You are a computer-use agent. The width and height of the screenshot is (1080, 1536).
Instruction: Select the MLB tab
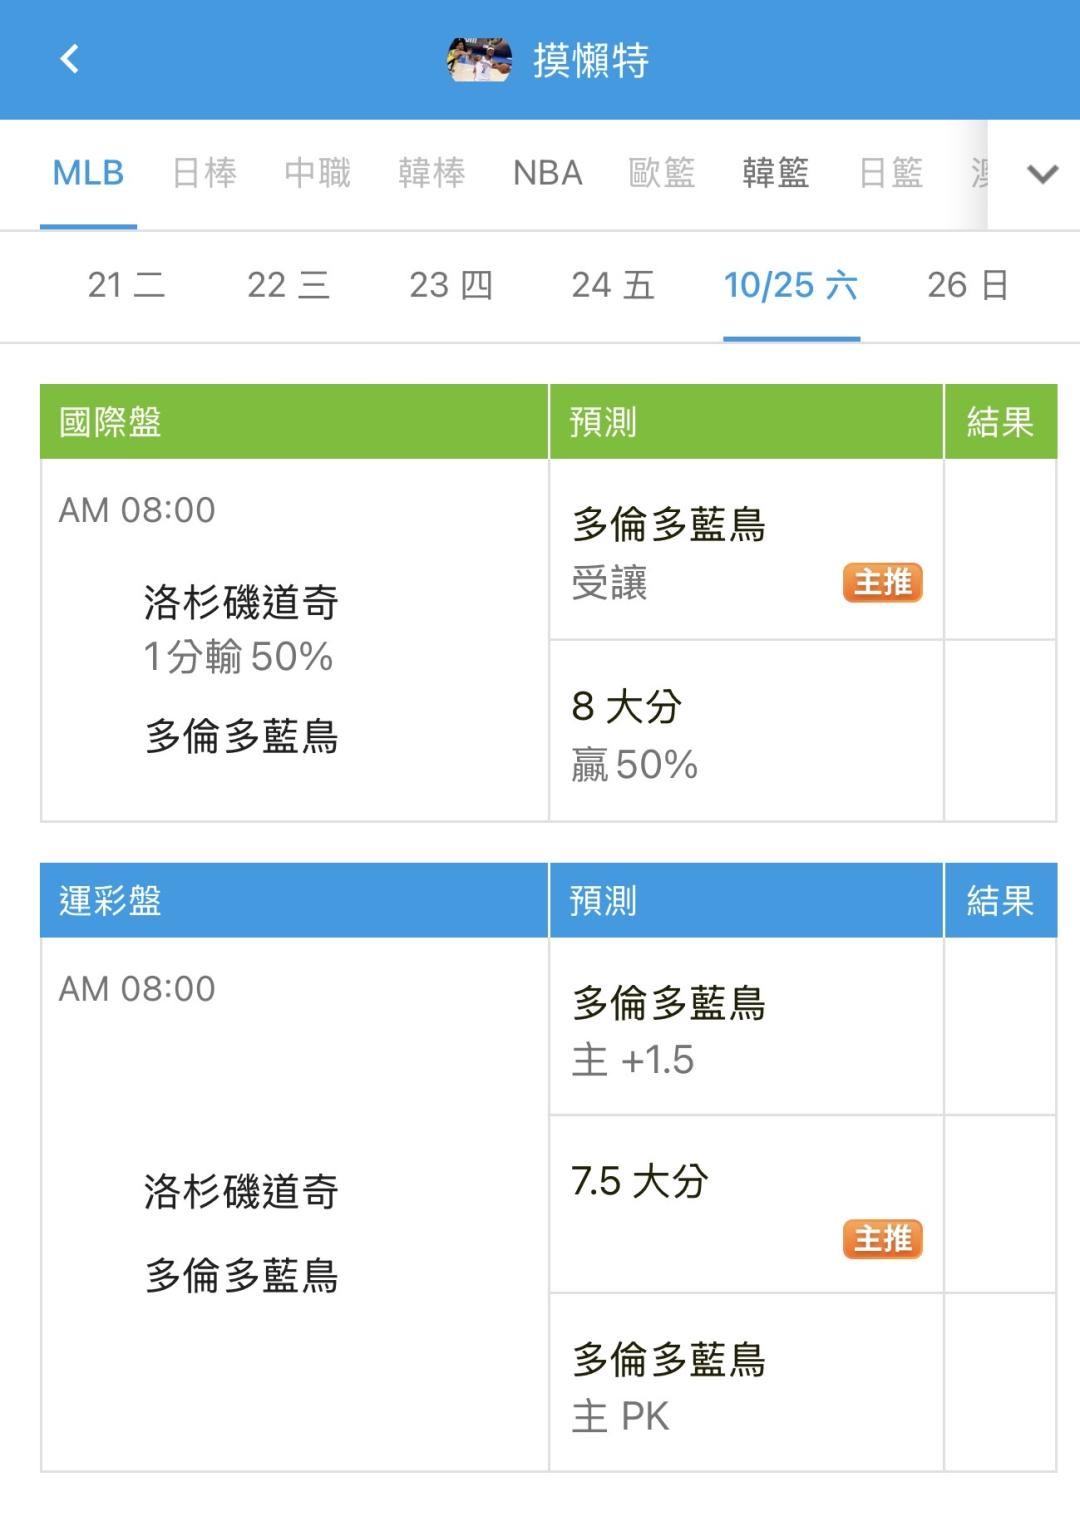coord(88,173)
